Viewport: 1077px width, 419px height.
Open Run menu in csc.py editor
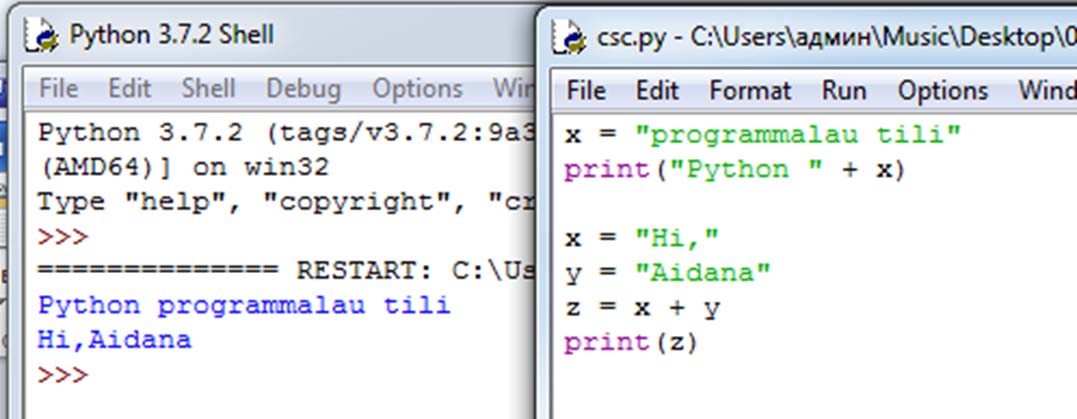[844, 91]
